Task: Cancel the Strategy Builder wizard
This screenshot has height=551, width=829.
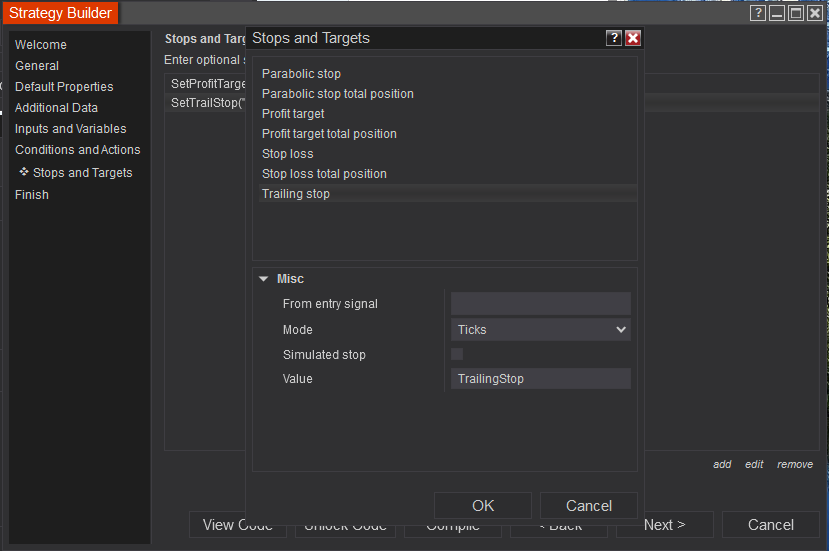Action: tap(770, 525)
